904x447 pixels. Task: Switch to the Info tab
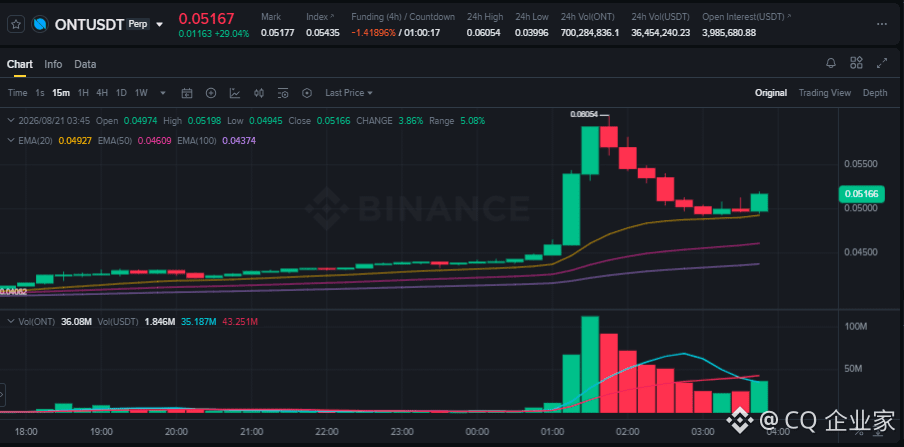[53, 64]
